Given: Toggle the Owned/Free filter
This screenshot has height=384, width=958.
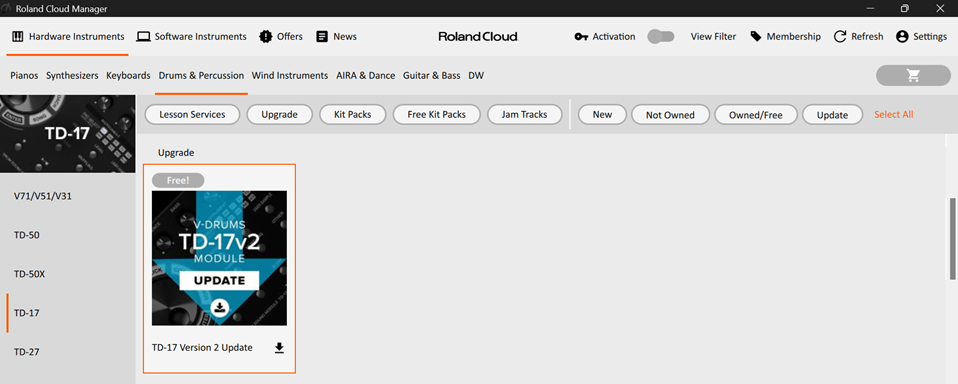Looking at the screenshot, I should point(756,115).
